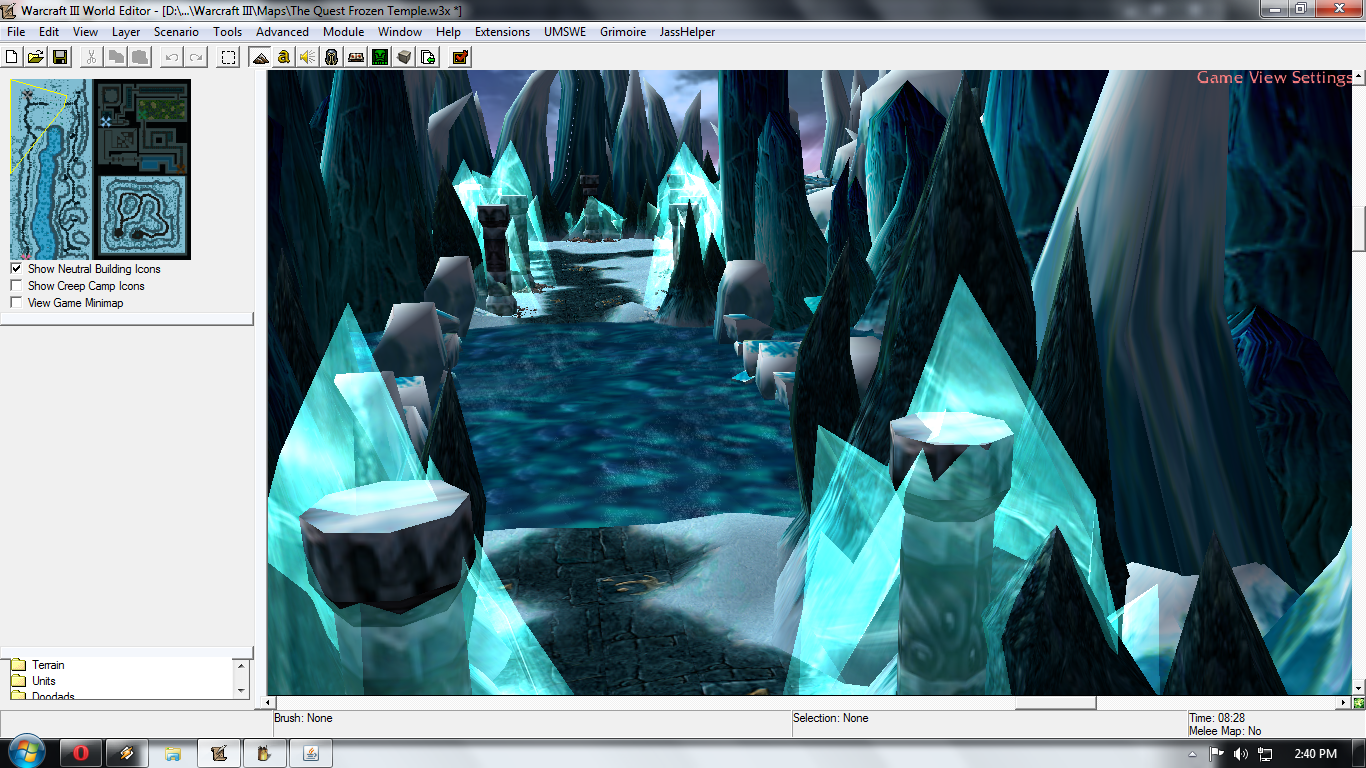Uncheck Show Neutral Building Icons

point(16,269)
